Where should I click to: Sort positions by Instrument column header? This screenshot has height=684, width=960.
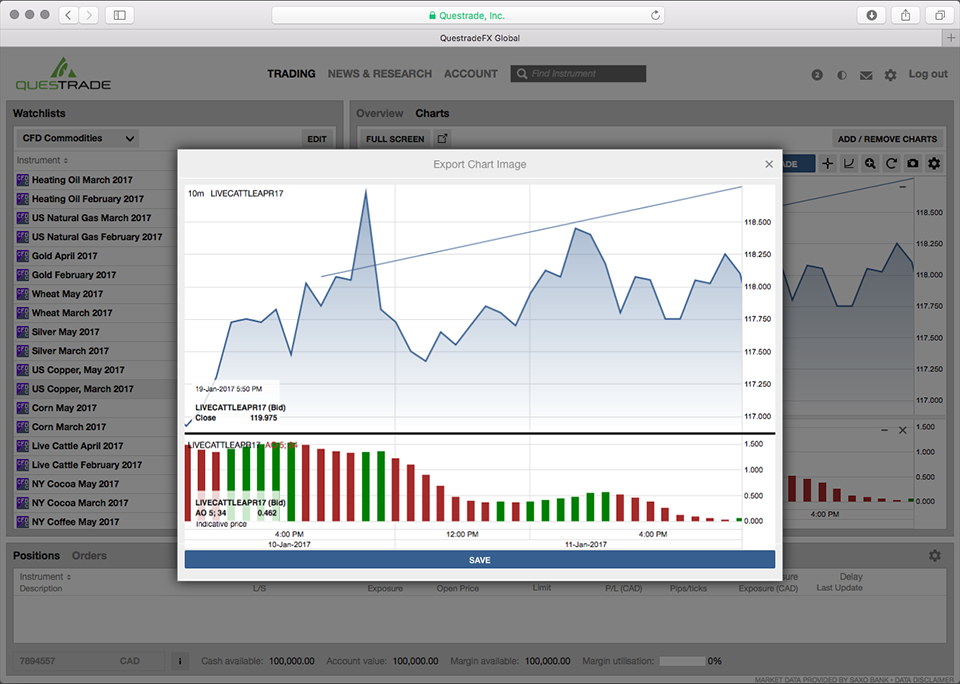pyautogui.click(x=45, y=577)
